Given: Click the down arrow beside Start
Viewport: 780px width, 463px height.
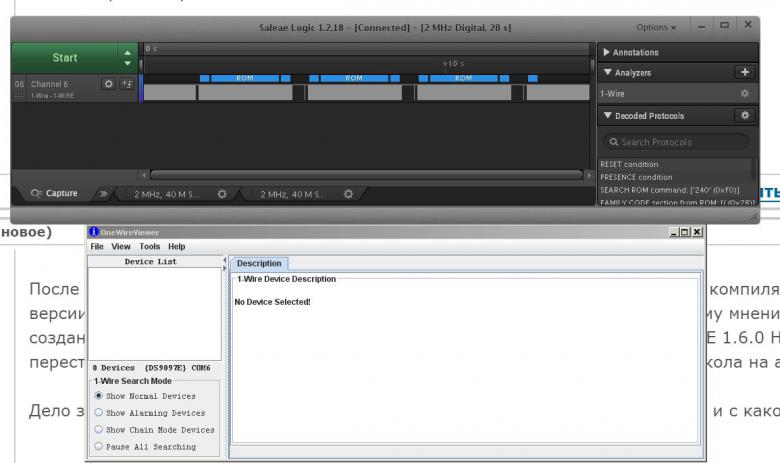Looking at the screenshot, I should 127,64.
